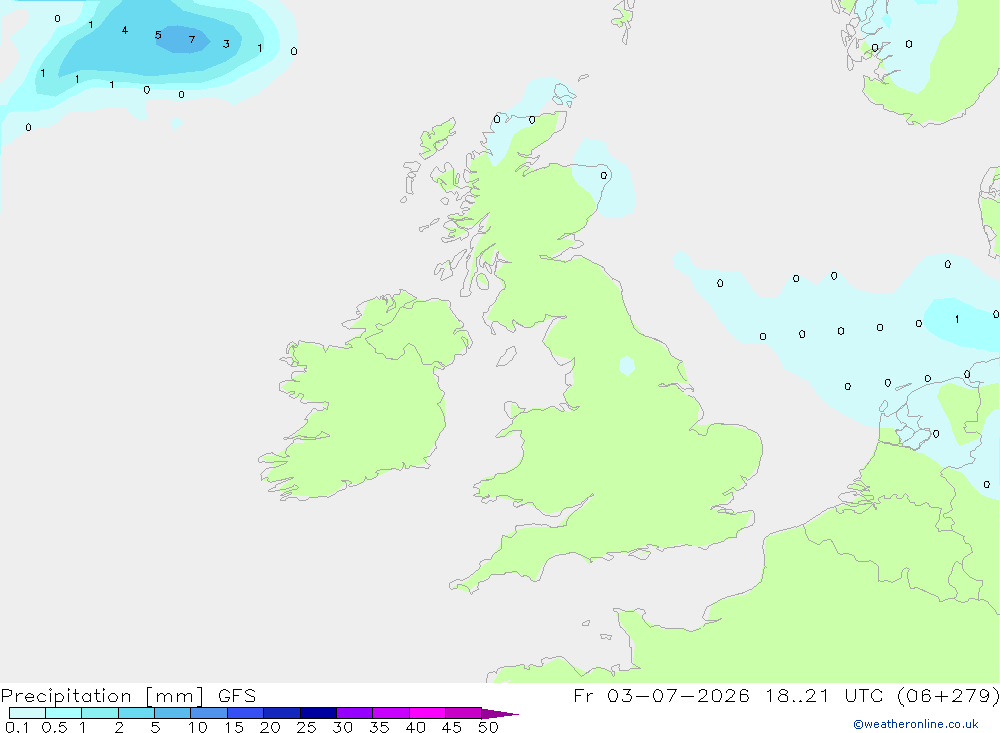Image resolution: width=1000 pixels, height=733 pixels.
Task: Click the 35–40 mm violet legend swatch
Action: [390, 713]
